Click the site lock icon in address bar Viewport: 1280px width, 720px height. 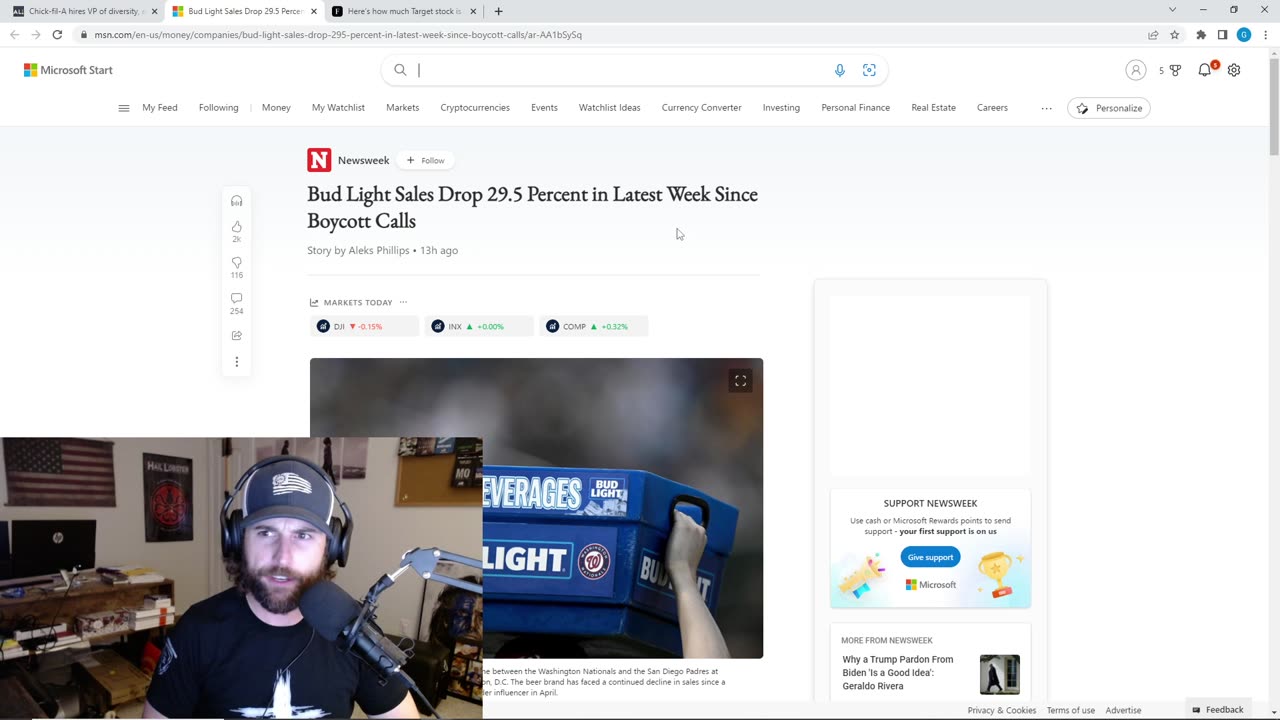tap(84, 34)
